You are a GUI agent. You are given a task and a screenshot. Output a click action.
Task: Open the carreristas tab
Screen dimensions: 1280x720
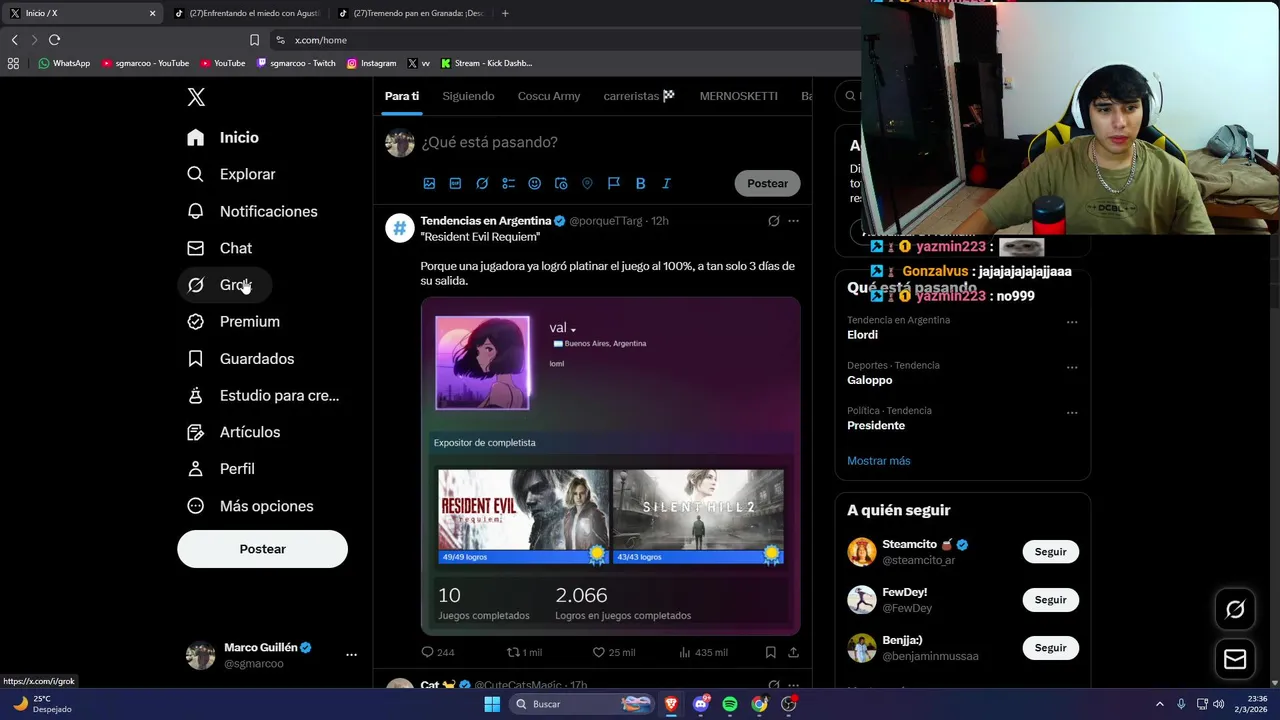click(x=639, y=96)
